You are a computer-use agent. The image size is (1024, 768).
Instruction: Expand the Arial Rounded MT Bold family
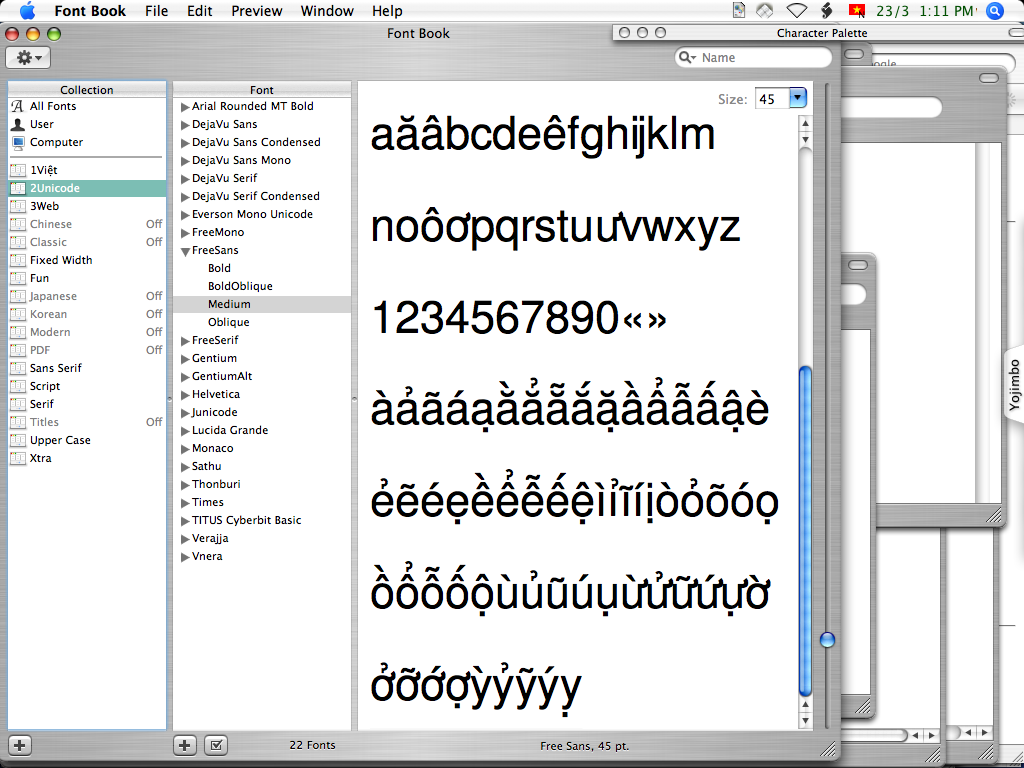click(x=185, y=107)
